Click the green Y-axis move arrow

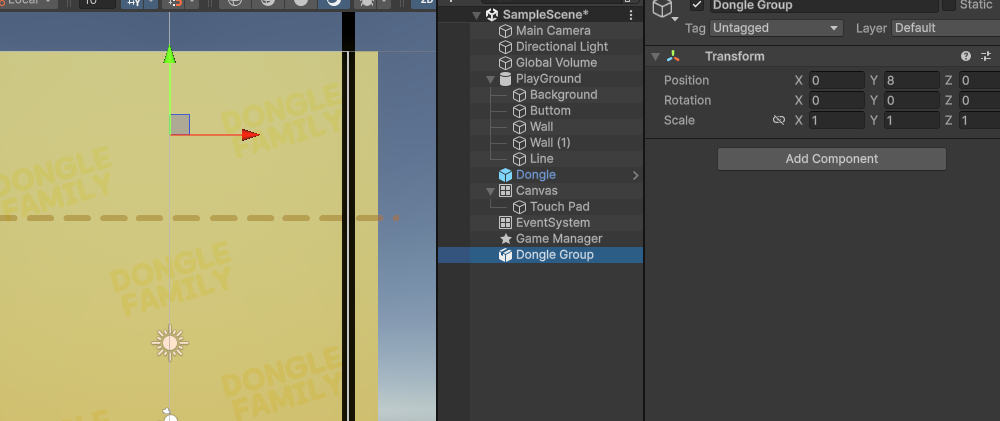pos(169,55)
